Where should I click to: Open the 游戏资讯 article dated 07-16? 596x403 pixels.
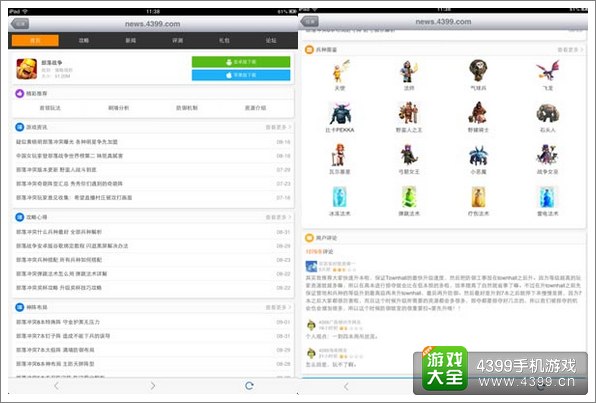point(153,198)
